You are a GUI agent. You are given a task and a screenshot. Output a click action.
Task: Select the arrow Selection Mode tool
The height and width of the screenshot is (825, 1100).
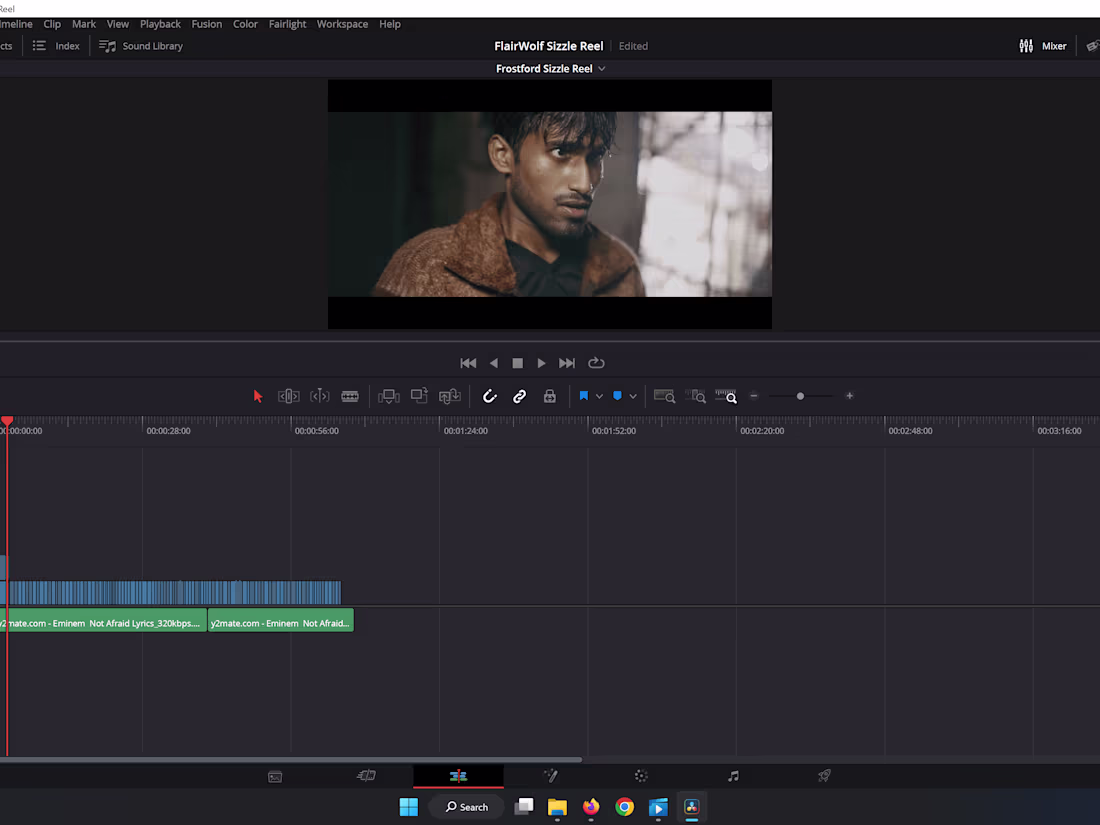pos(258,396)
